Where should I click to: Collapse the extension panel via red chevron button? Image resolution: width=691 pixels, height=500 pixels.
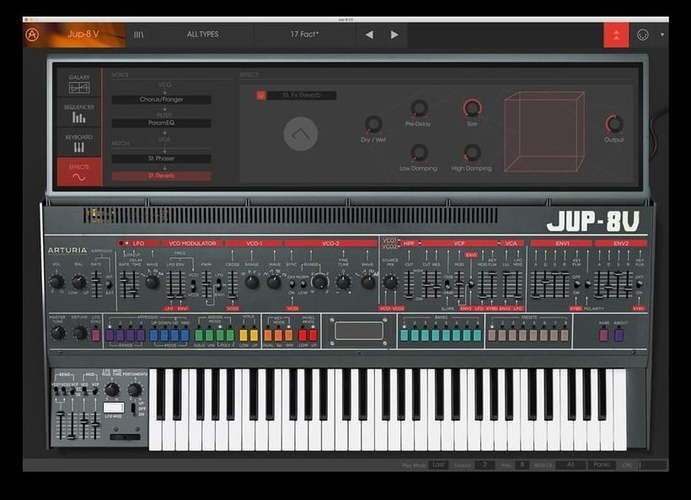click(x=616, y=35)
